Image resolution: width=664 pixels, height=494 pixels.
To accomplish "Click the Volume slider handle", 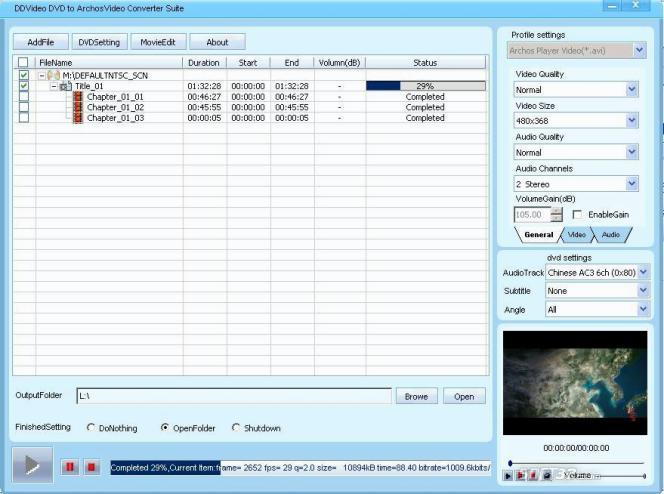I will pos(644,476).
